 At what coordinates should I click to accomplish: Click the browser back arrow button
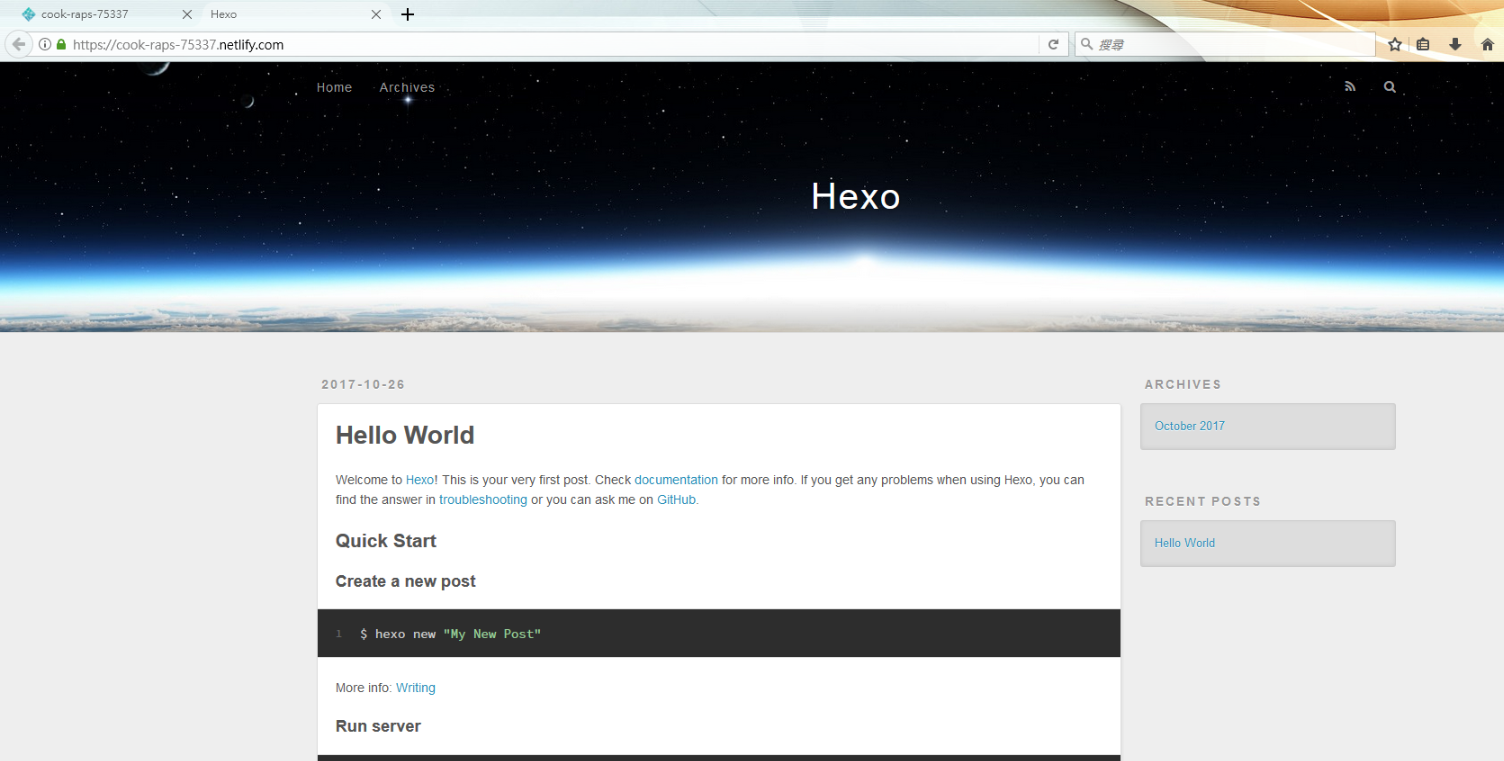pyautogui.click(x=18, y=44)
